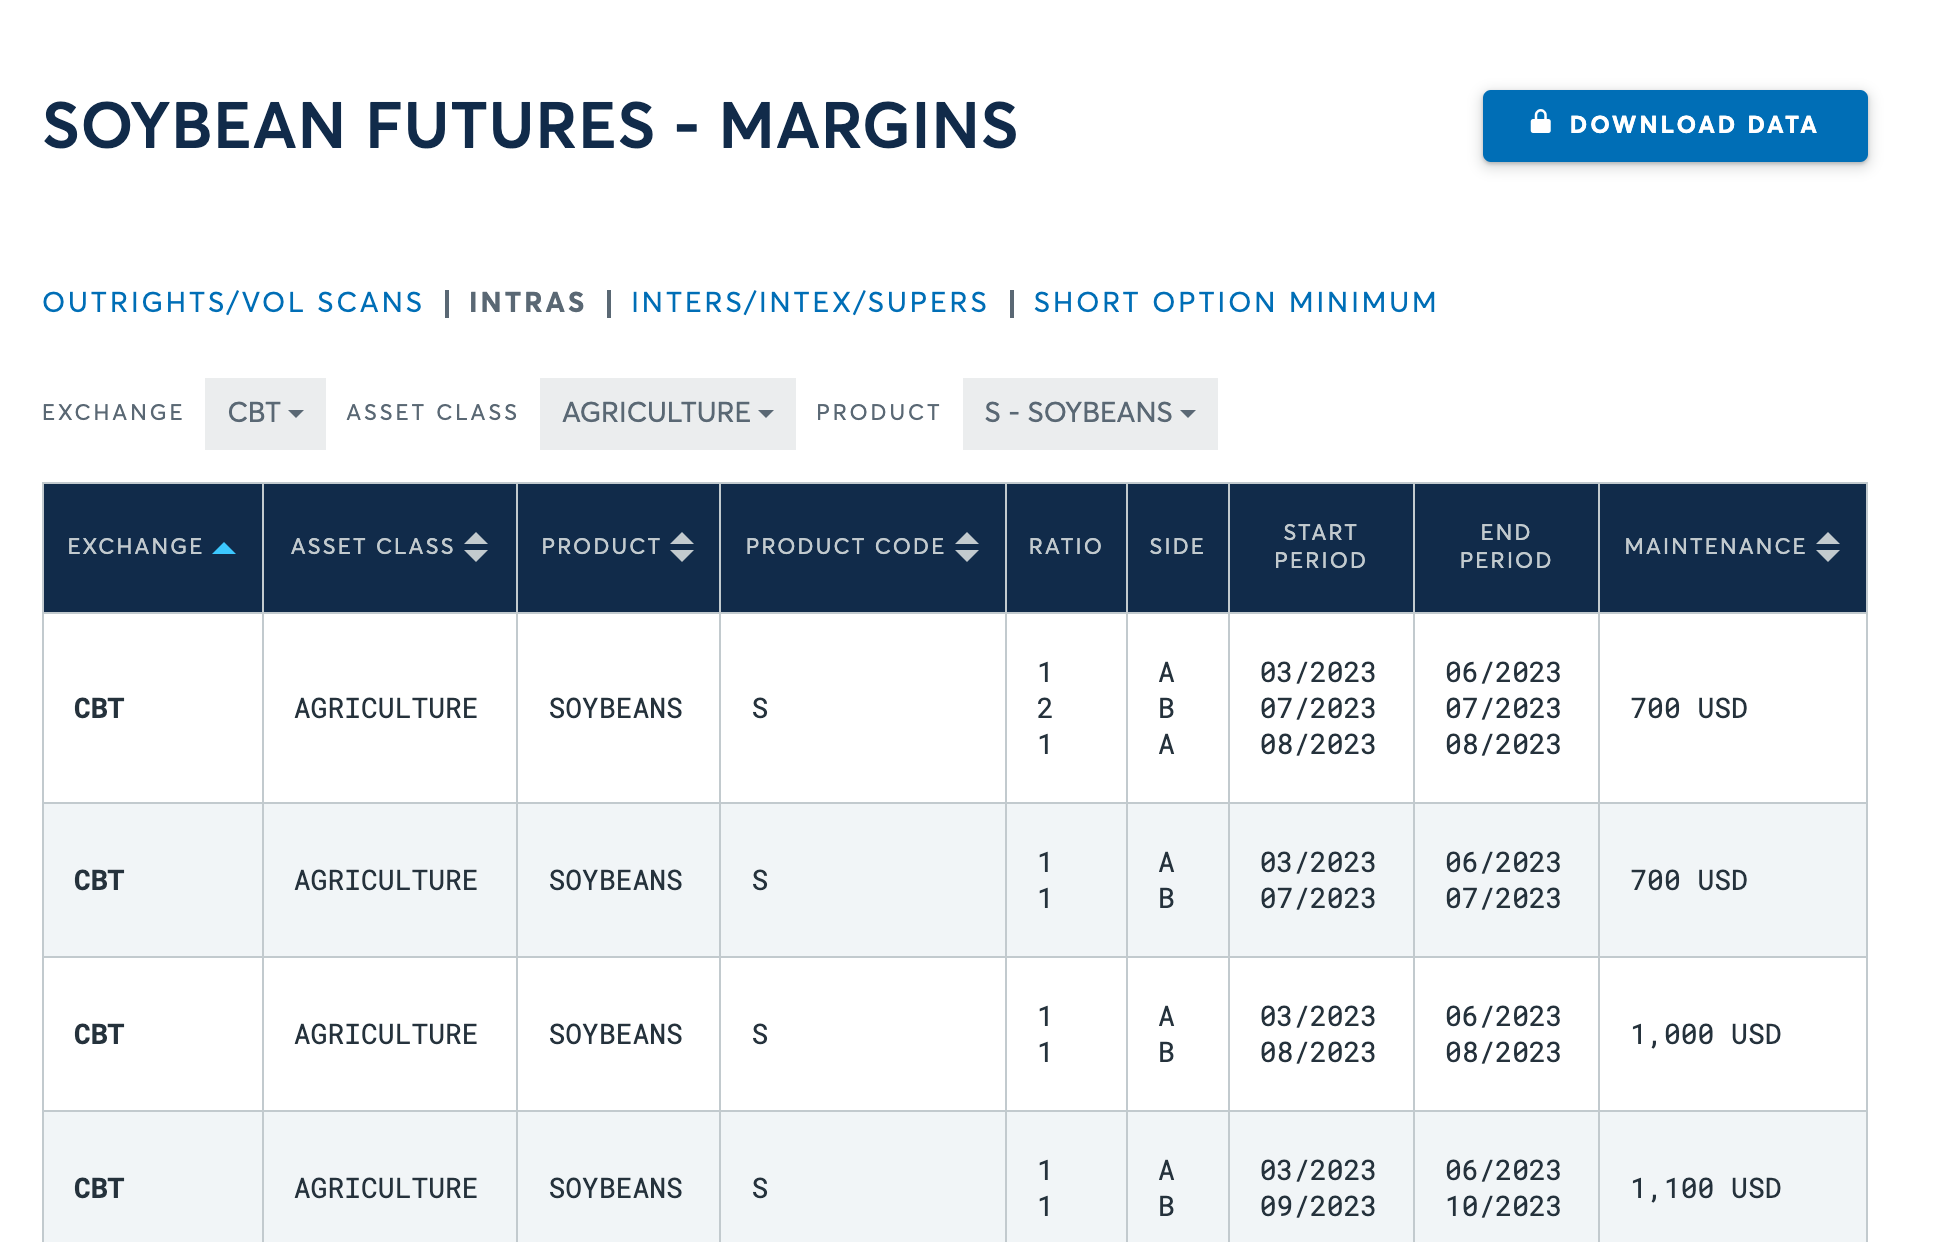This screenshot has height=1242, width=1934.
Task: Click the Ratio column header
Action: tap(1065, 547)
